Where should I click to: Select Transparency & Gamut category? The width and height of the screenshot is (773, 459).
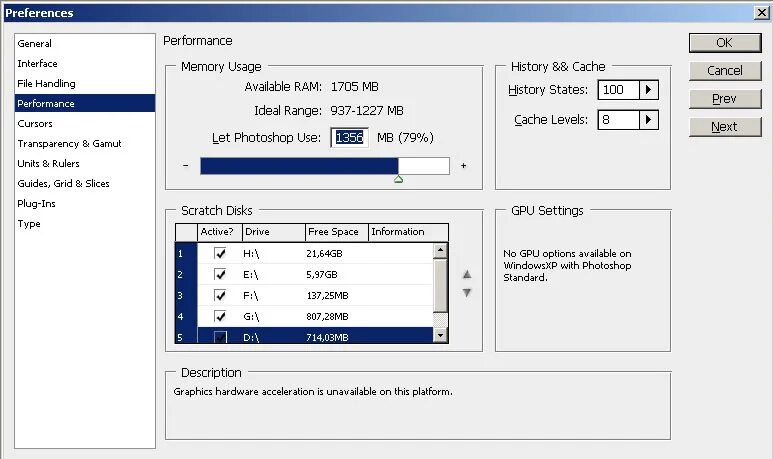point(84,143)
